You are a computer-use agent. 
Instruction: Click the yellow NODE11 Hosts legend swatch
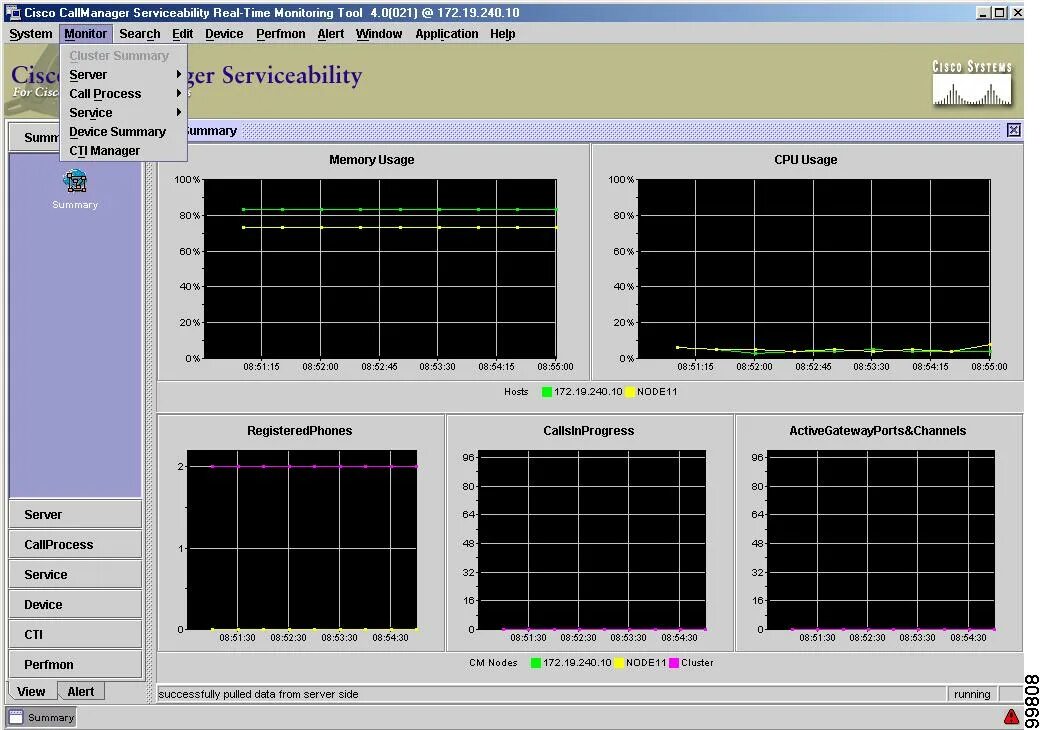[x=630, y=392]
